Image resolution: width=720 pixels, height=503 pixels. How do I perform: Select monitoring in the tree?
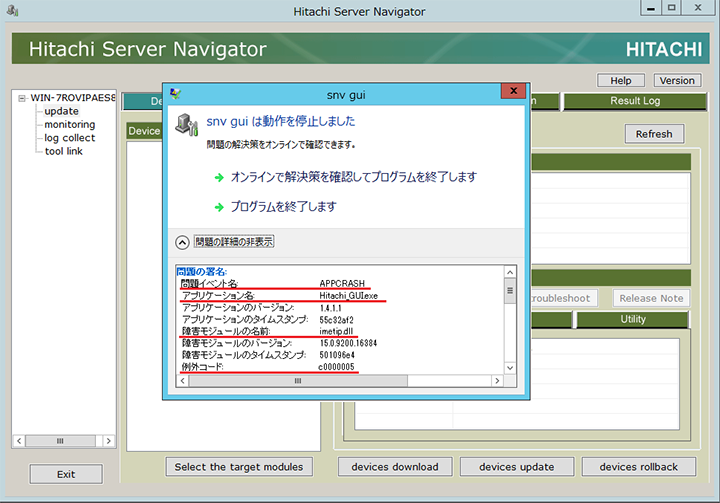[70, 124]
